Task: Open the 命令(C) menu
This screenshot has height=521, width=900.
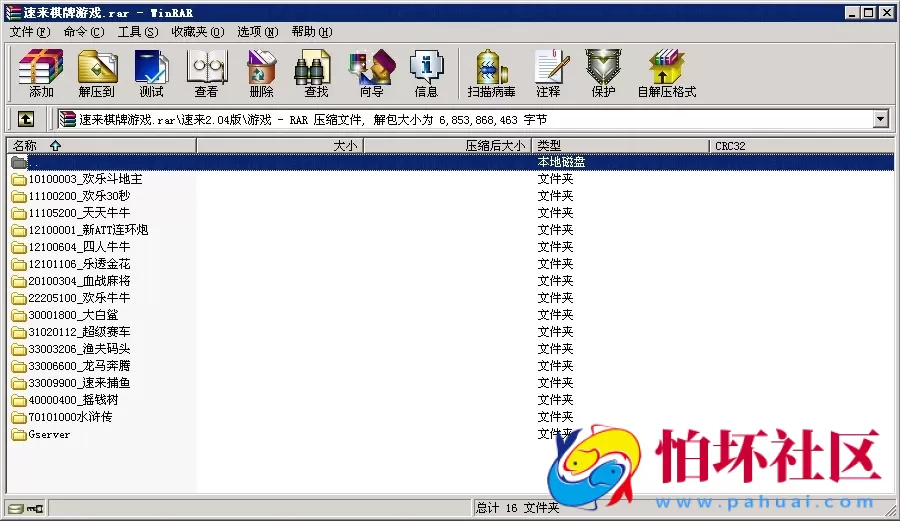Action: (x=84, y=32)
